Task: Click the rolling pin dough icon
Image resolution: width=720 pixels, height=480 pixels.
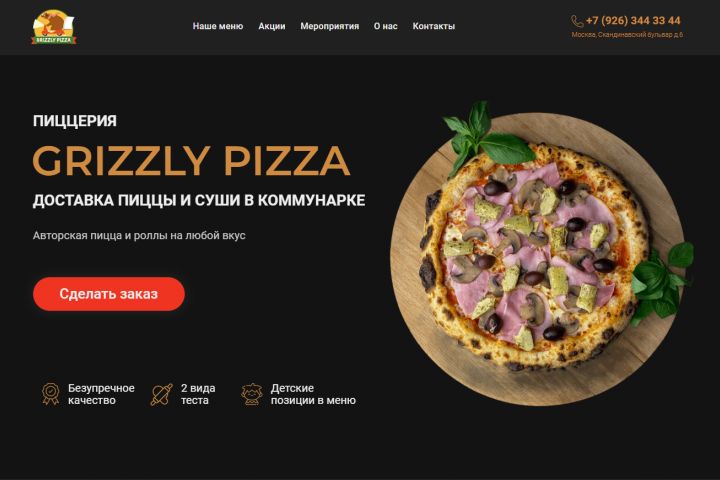Action: click(162, 395)
